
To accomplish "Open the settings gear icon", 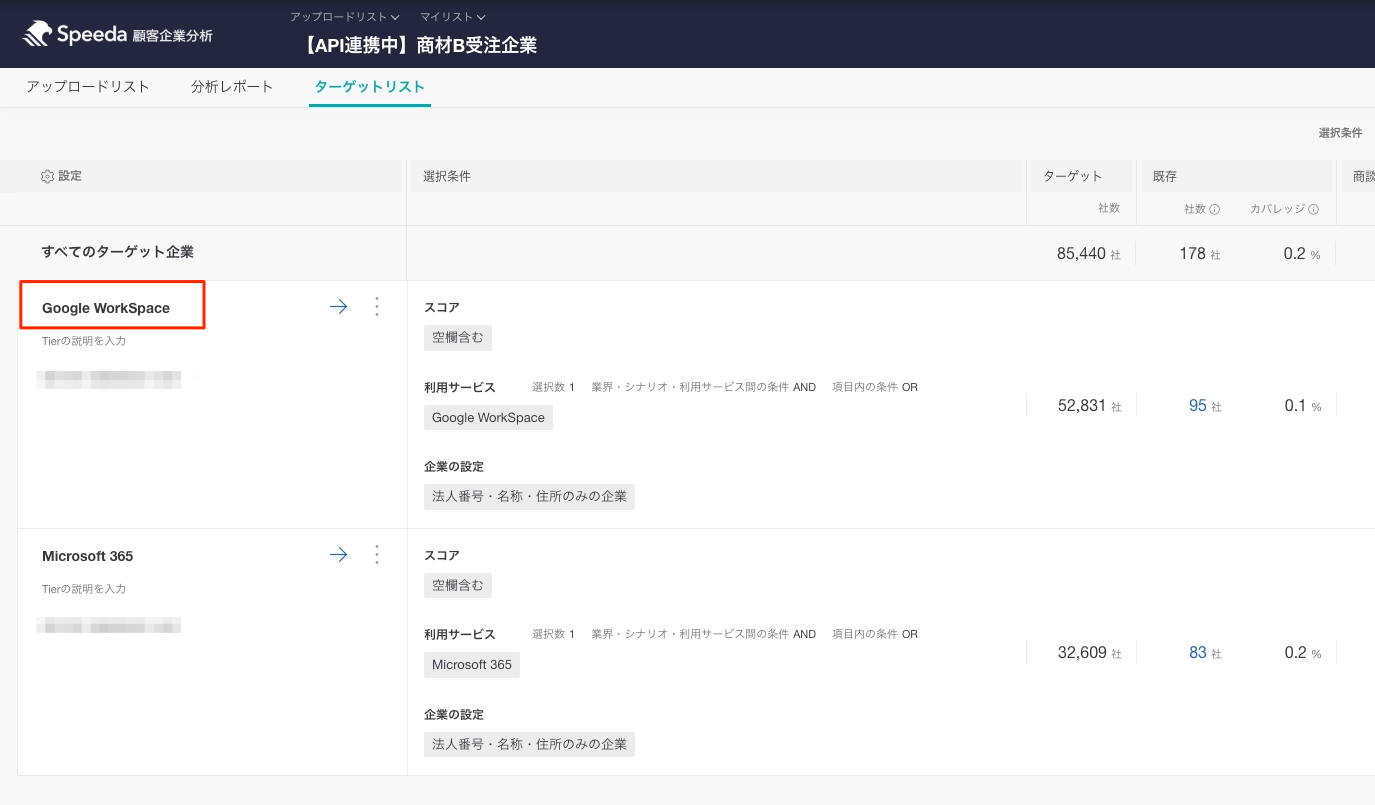I will (x=47, y=176).
